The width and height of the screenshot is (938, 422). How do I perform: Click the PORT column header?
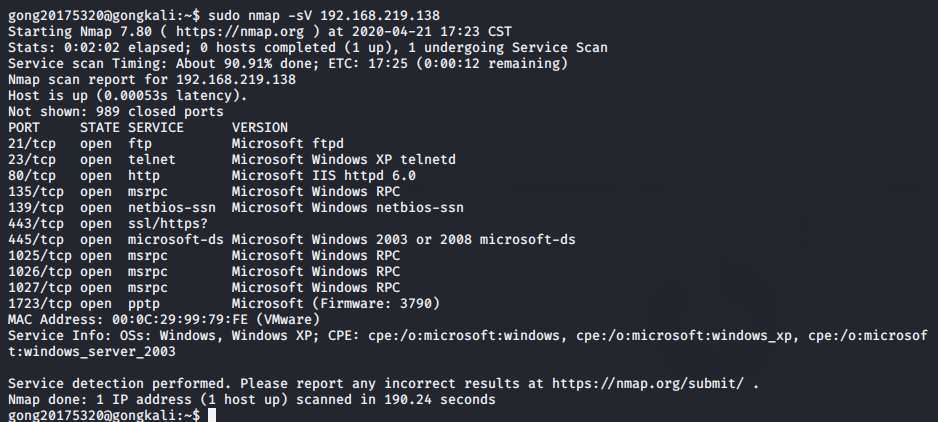(x=24, y=127)
